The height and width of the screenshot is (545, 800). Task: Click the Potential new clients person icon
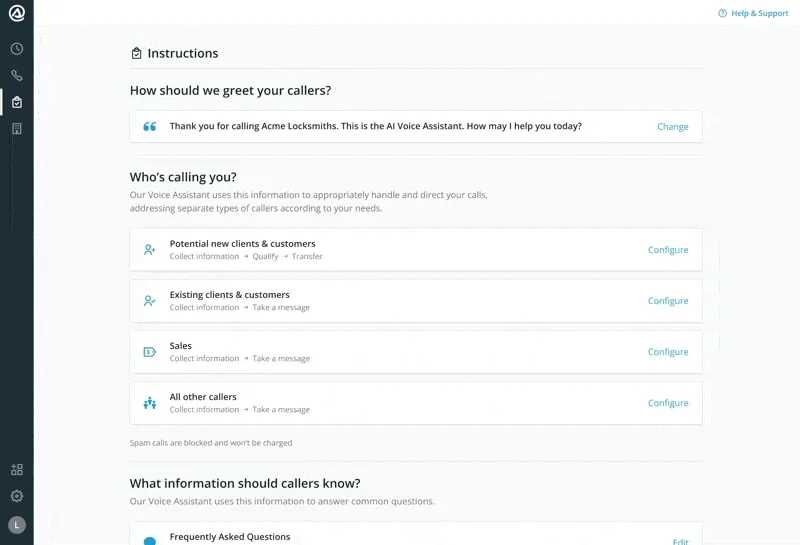(x=149, y=250)
